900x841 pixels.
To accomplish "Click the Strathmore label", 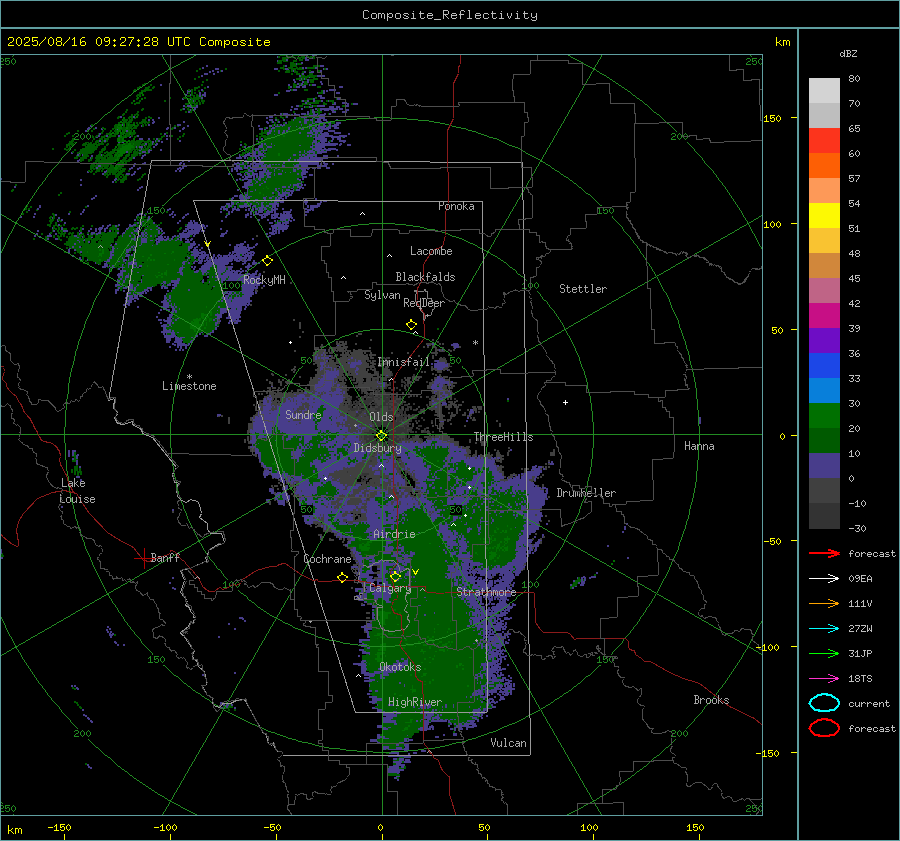I will 486,592.
